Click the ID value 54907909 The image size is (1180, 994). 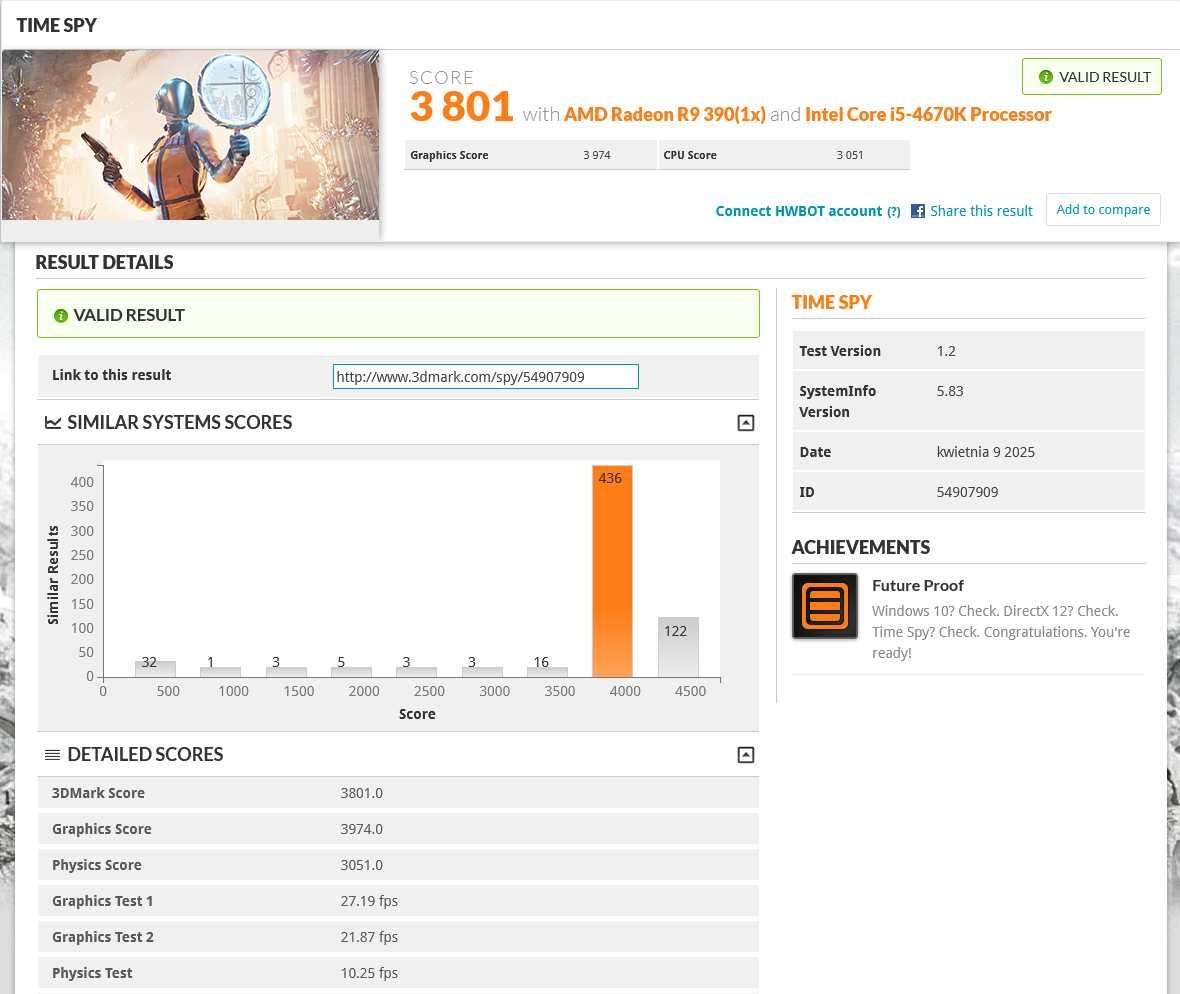[967, 492]
